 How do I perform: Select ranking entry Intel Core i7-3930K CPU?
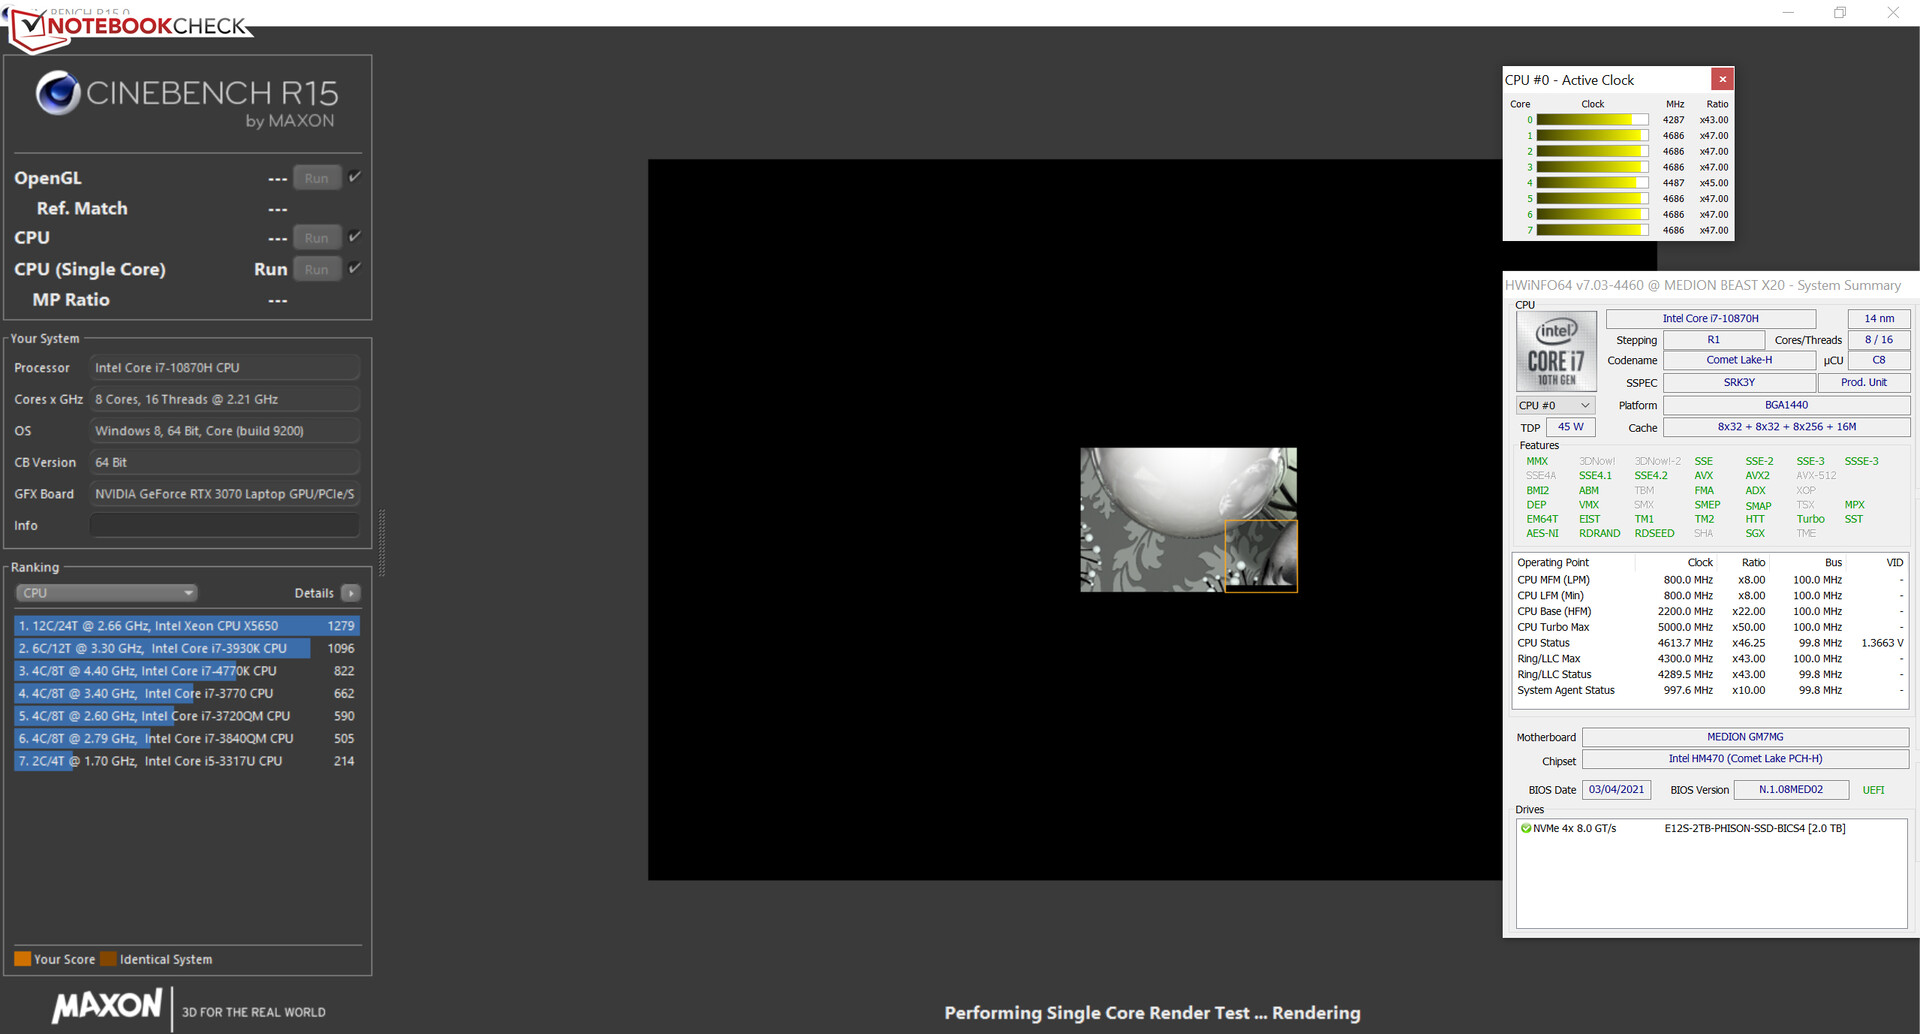pos(187,648)
